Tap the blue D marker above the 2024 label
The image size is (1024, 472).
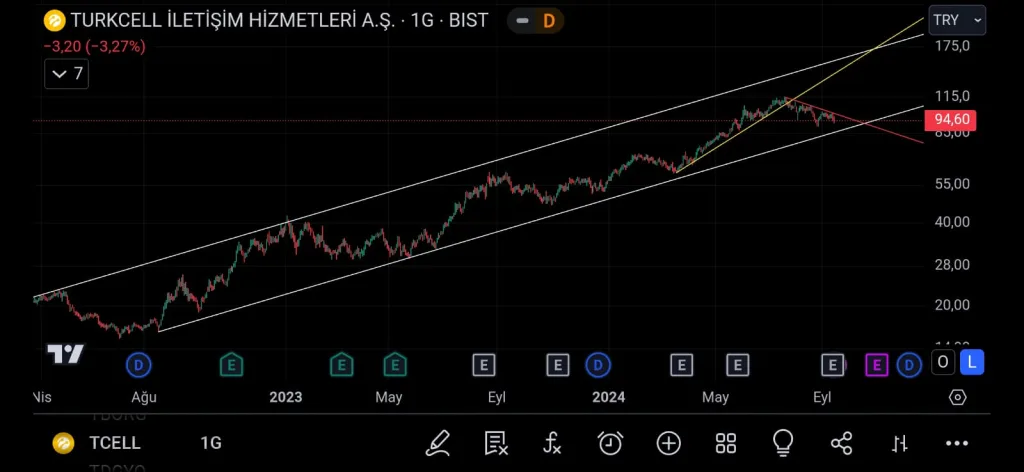597,365
